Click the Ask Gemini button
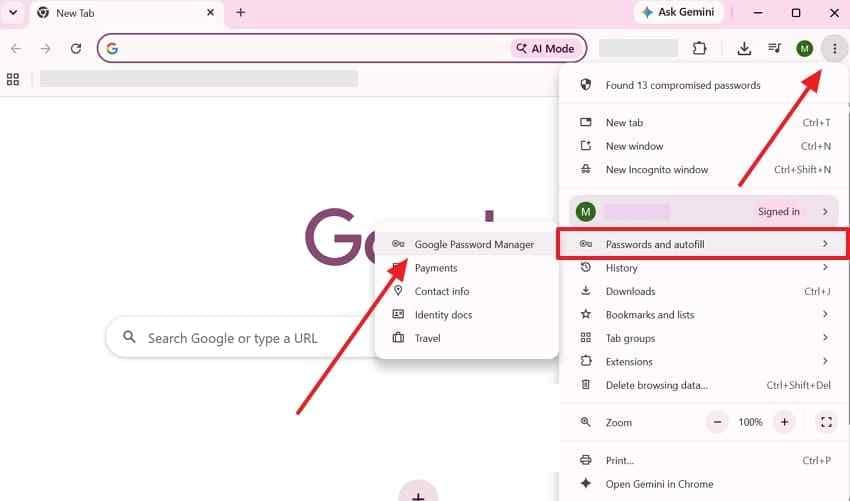 [678, 12]
